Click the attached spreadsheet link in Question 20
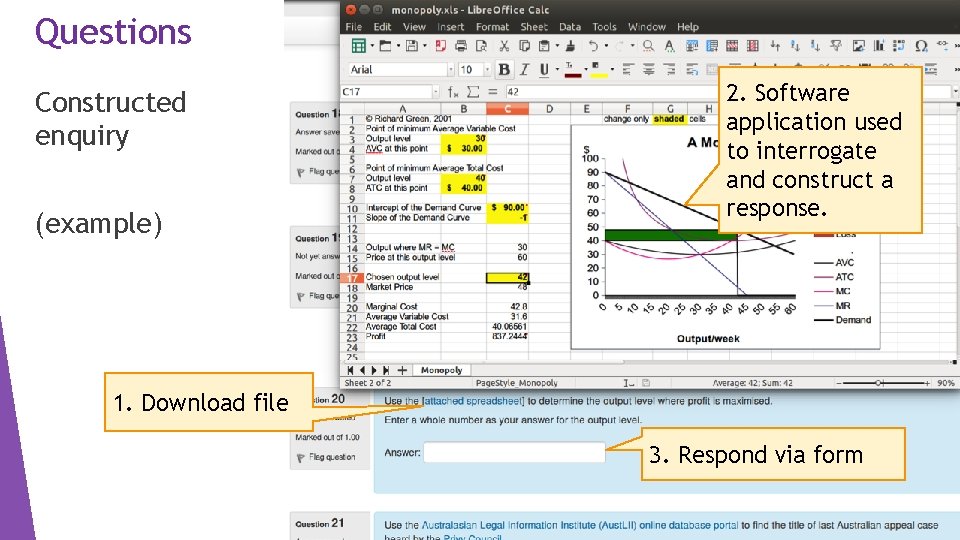The height and width of the screenshot is (540, 960). (x=473, y=401)
